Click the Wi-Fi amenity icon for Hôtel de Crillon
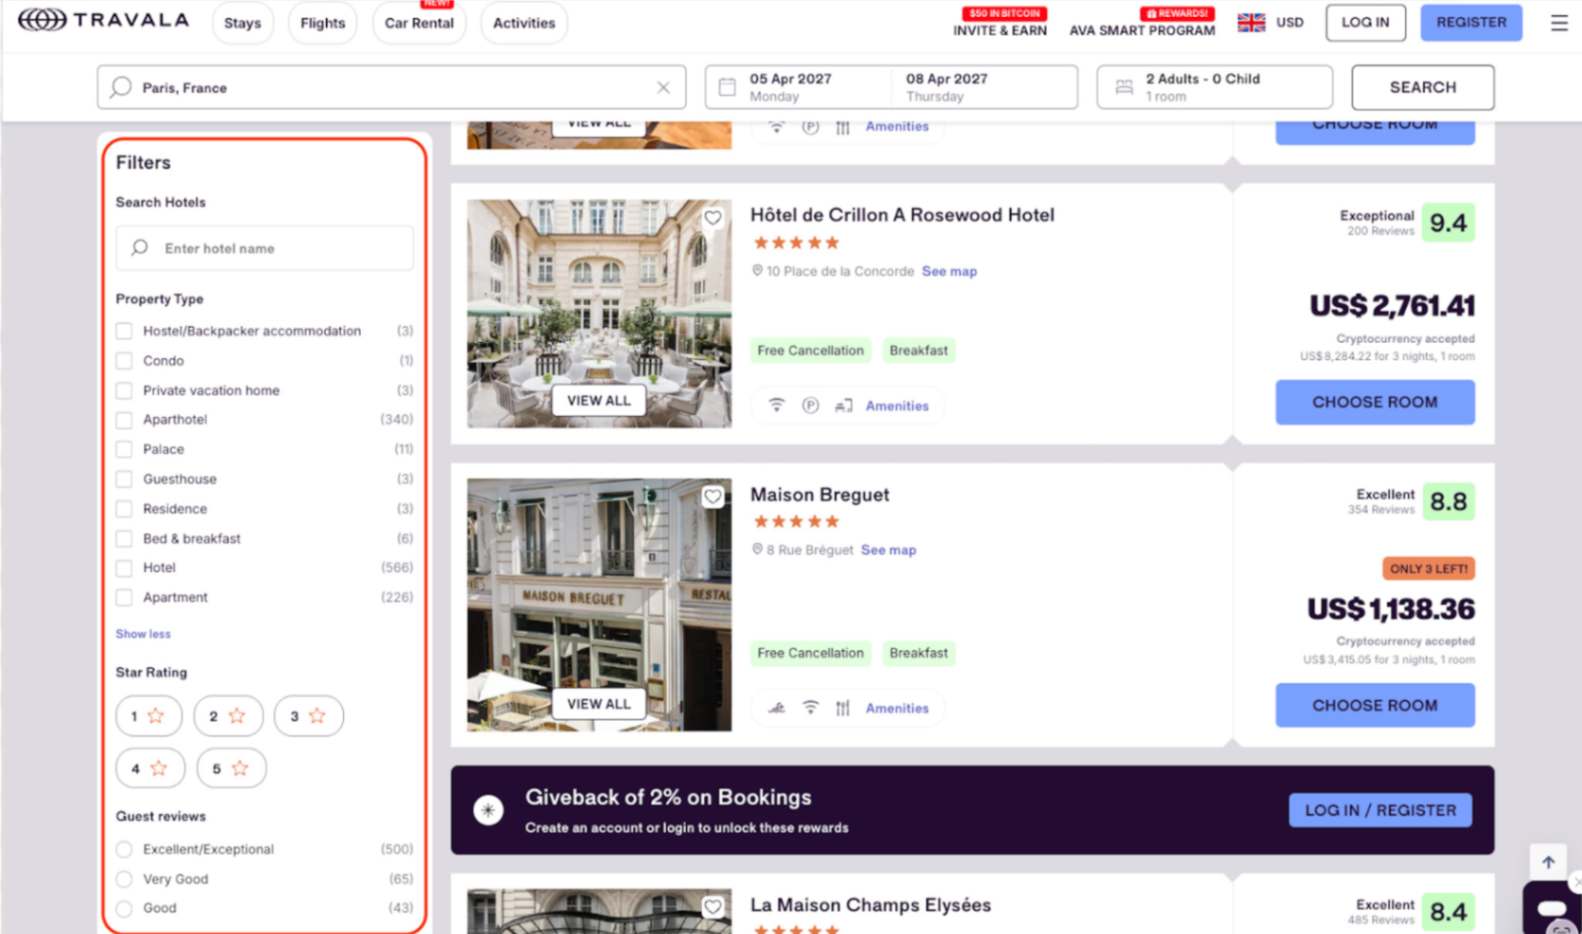Image resolution: width=1582 pixels, height=934 pixels. click(776, 405)
